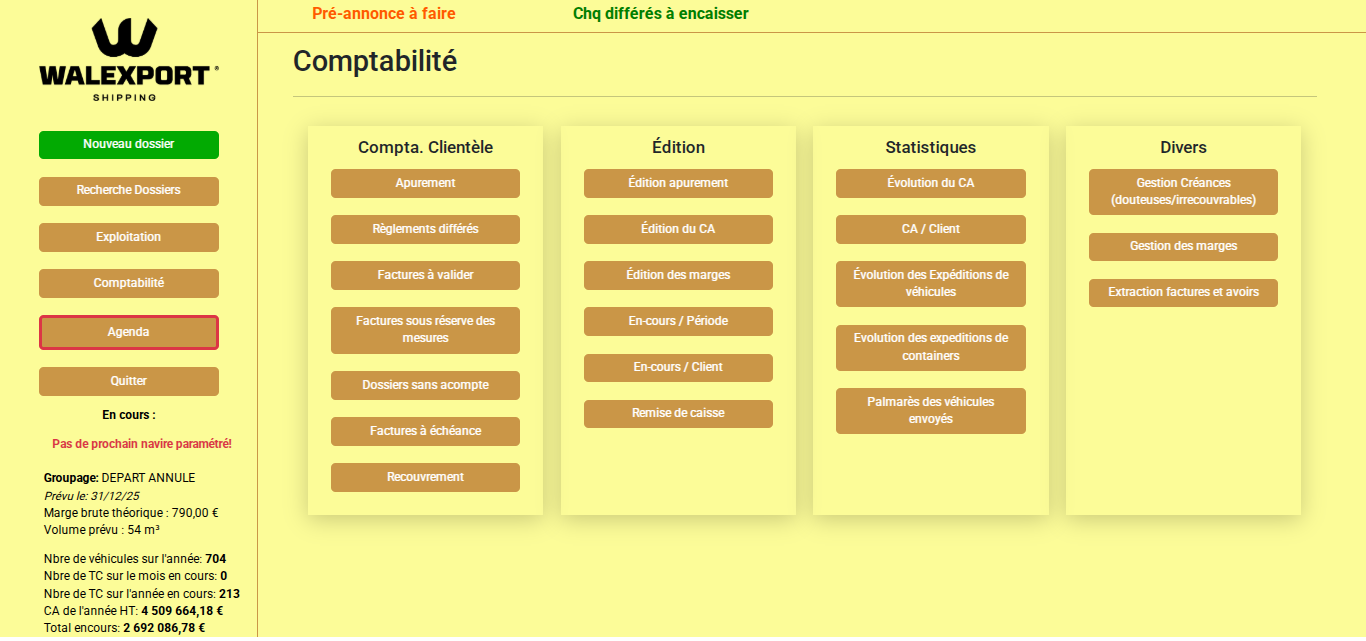Open the Exploitation section
The width and height of the screenshot is (1366, 641).
(x=128, y=237)
